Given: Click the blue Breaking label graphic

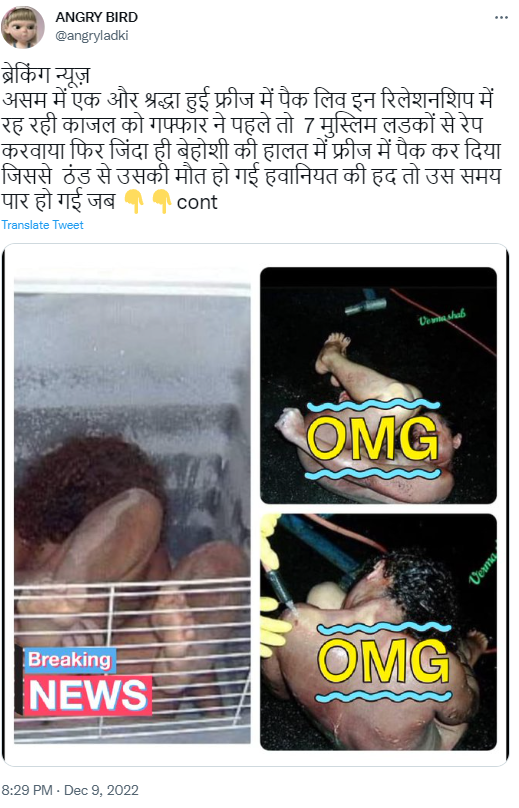Looking at the screenshot, I should [70, 660].
